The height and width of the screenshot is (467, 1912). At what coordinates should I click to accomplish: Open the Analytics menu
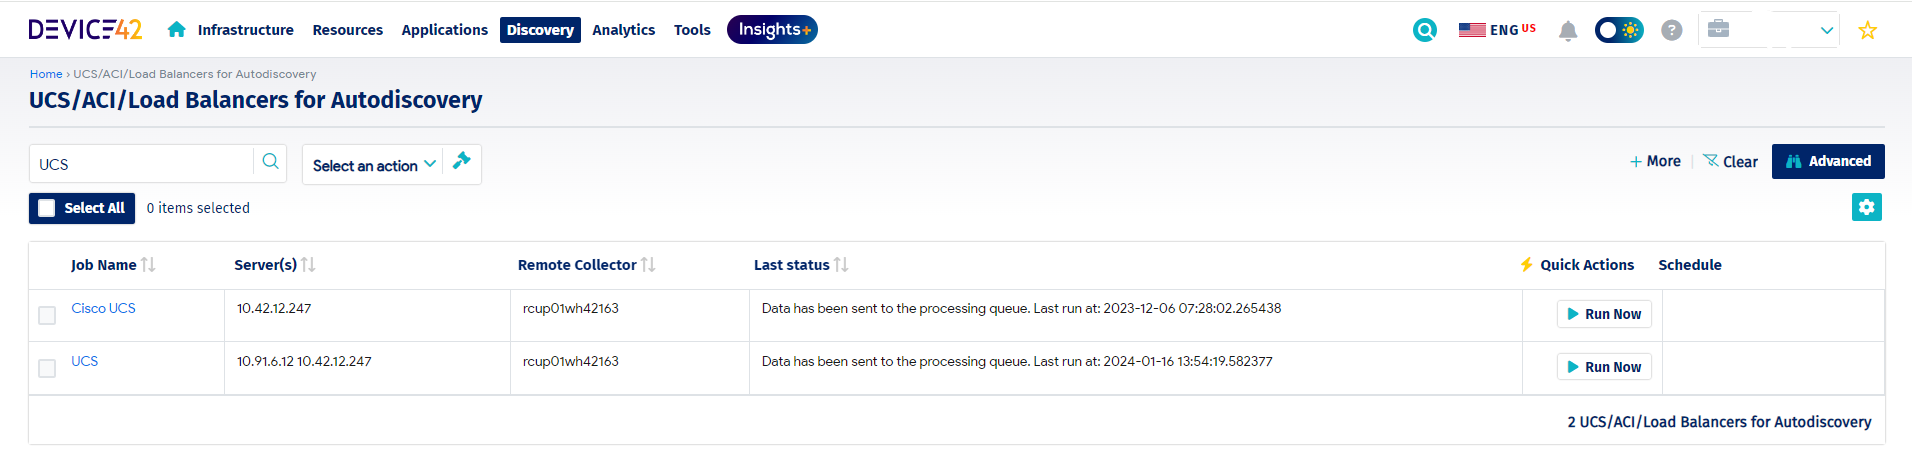click(x=623, y=30)
